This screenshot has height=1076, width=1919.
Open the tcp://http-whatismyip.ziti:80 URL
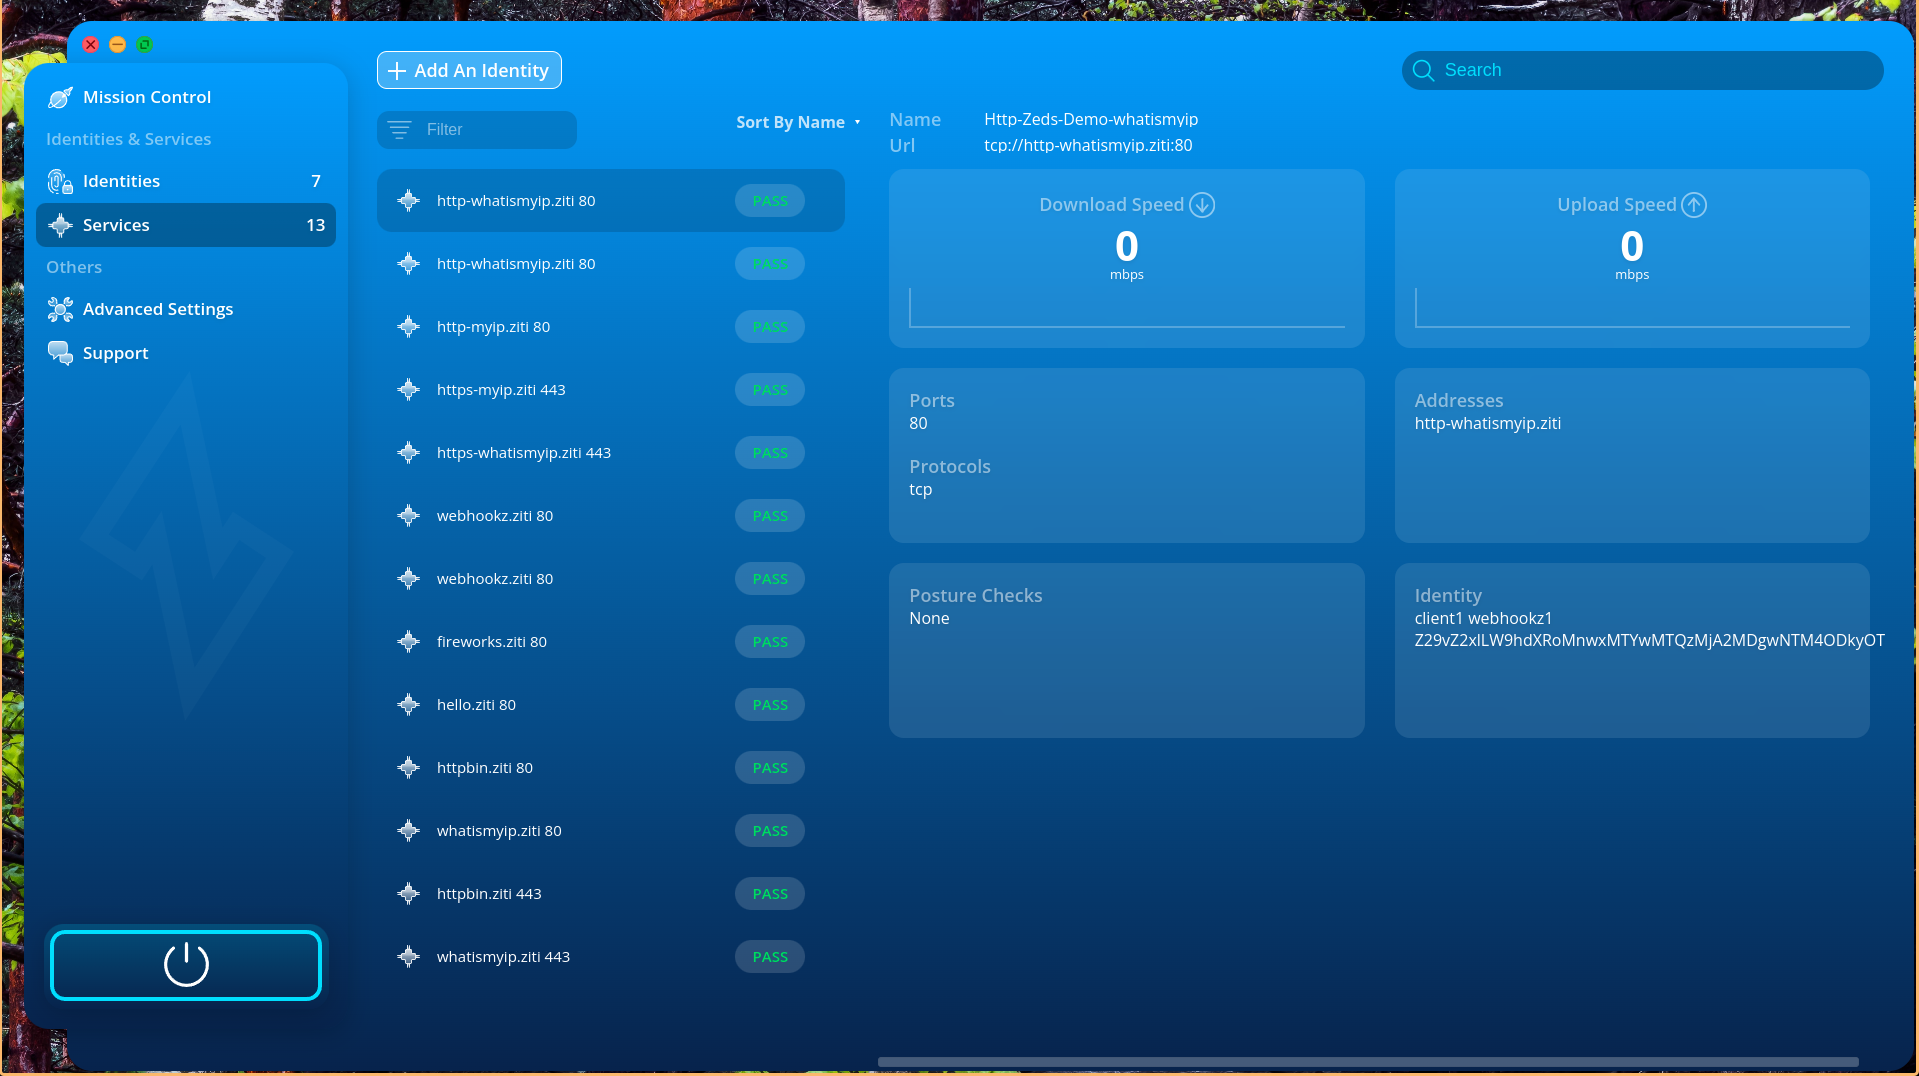pos(1087,145)
